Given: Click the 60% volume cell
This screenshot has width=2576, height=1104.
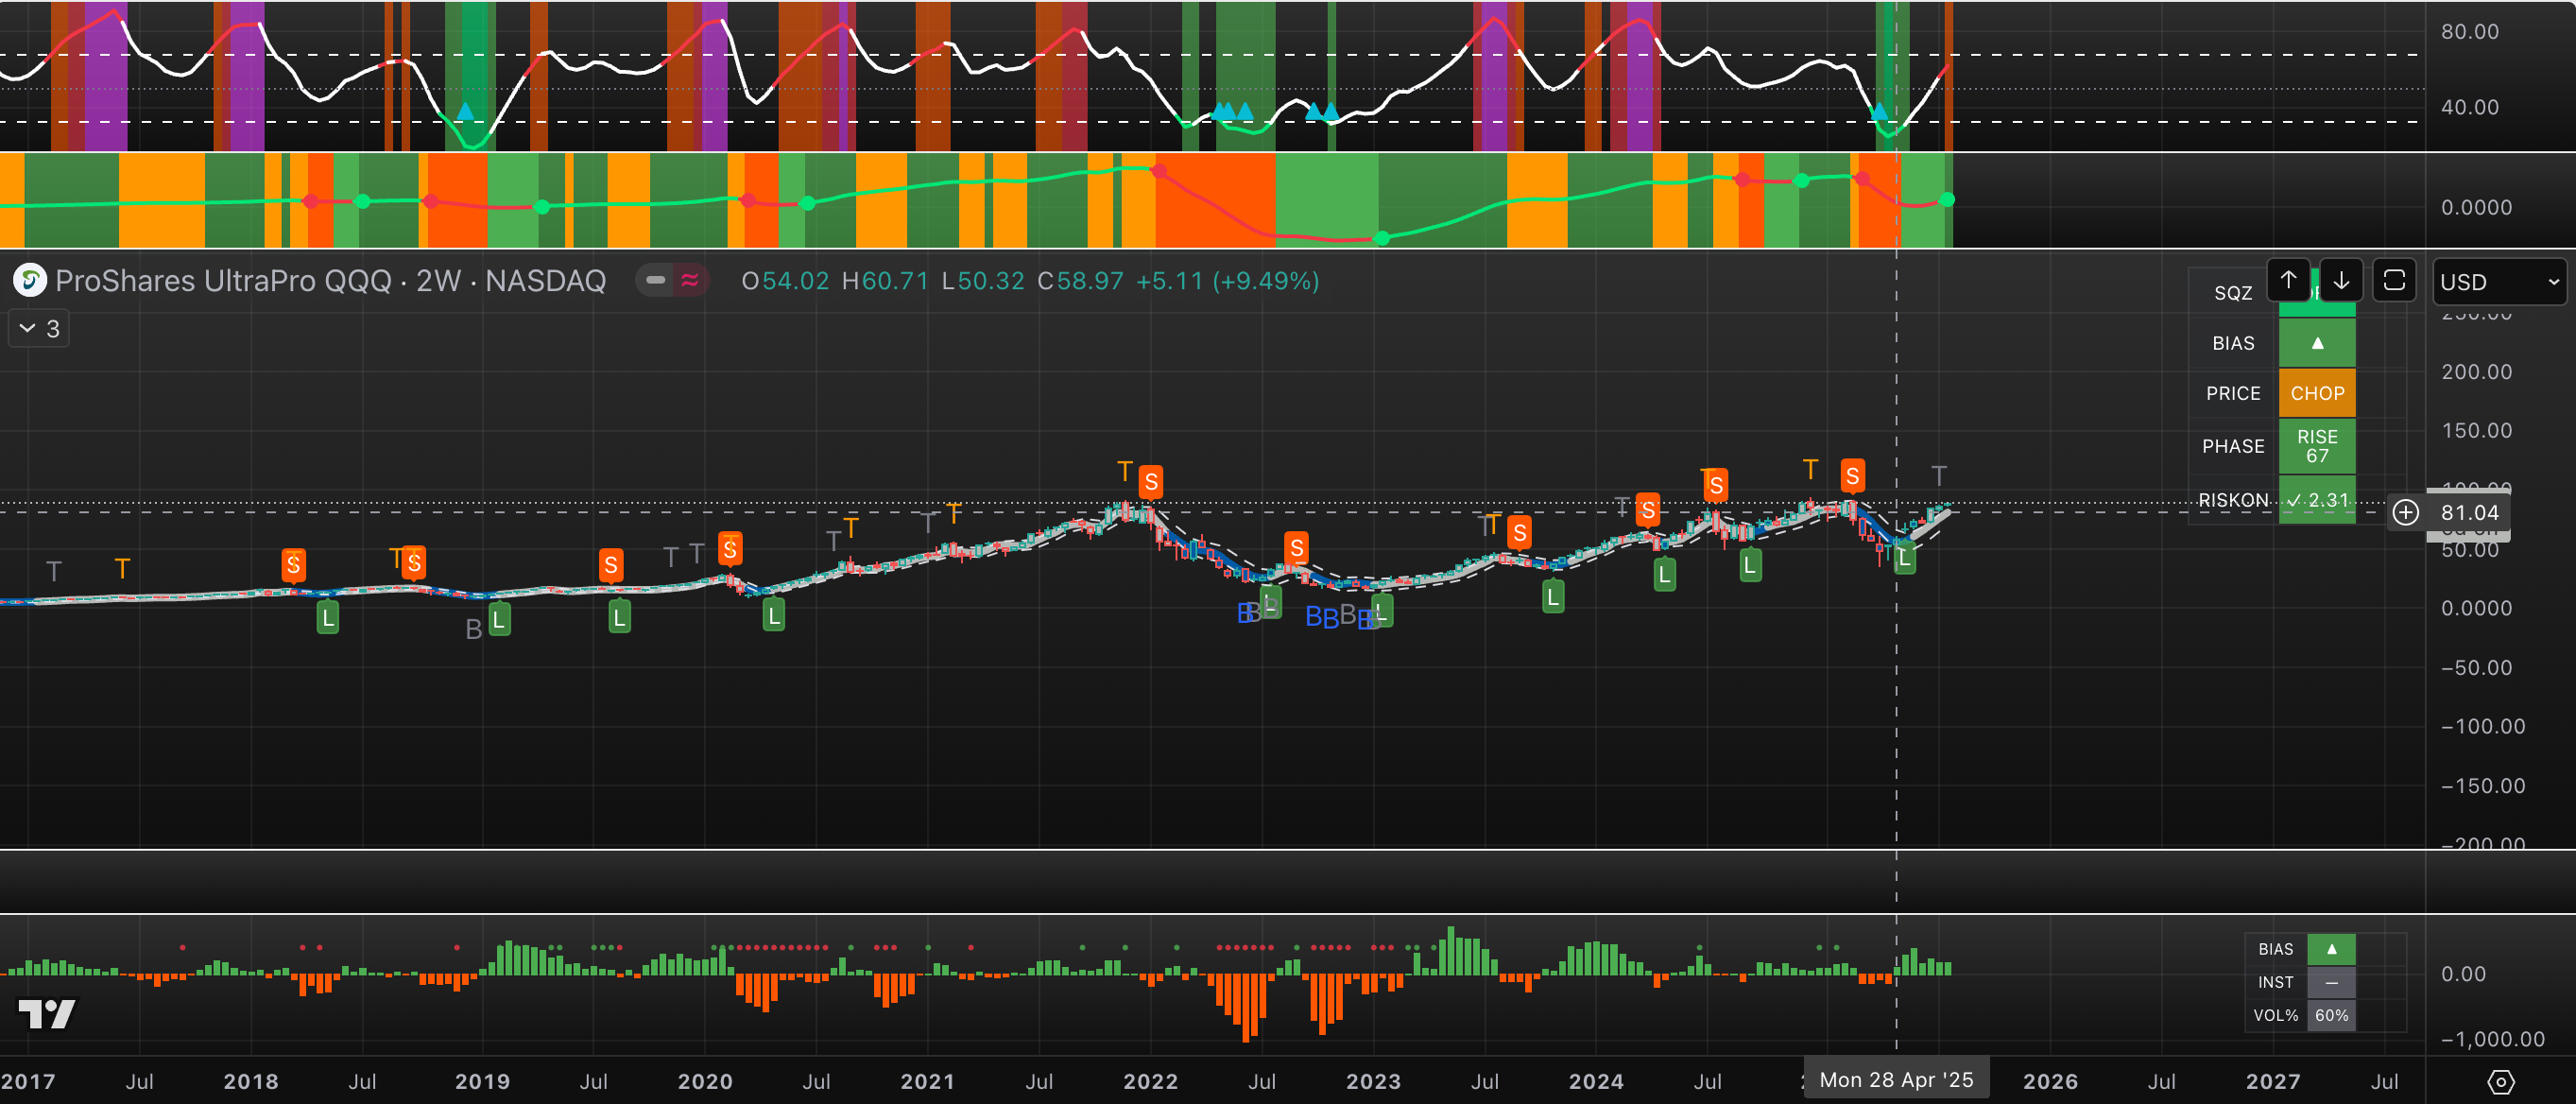Looking at the screenshot, I should tap(2331, 1015).
